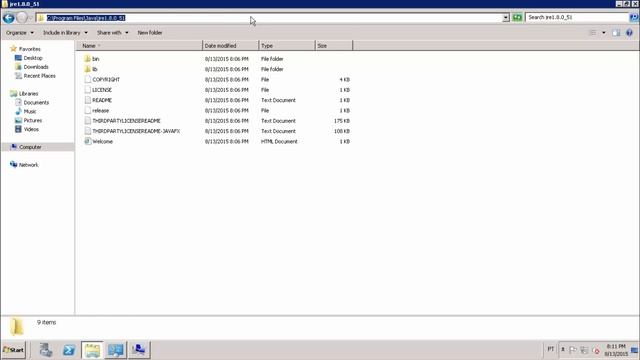Select the bin folder icon
640x360 pixels.
click(87, 59)
